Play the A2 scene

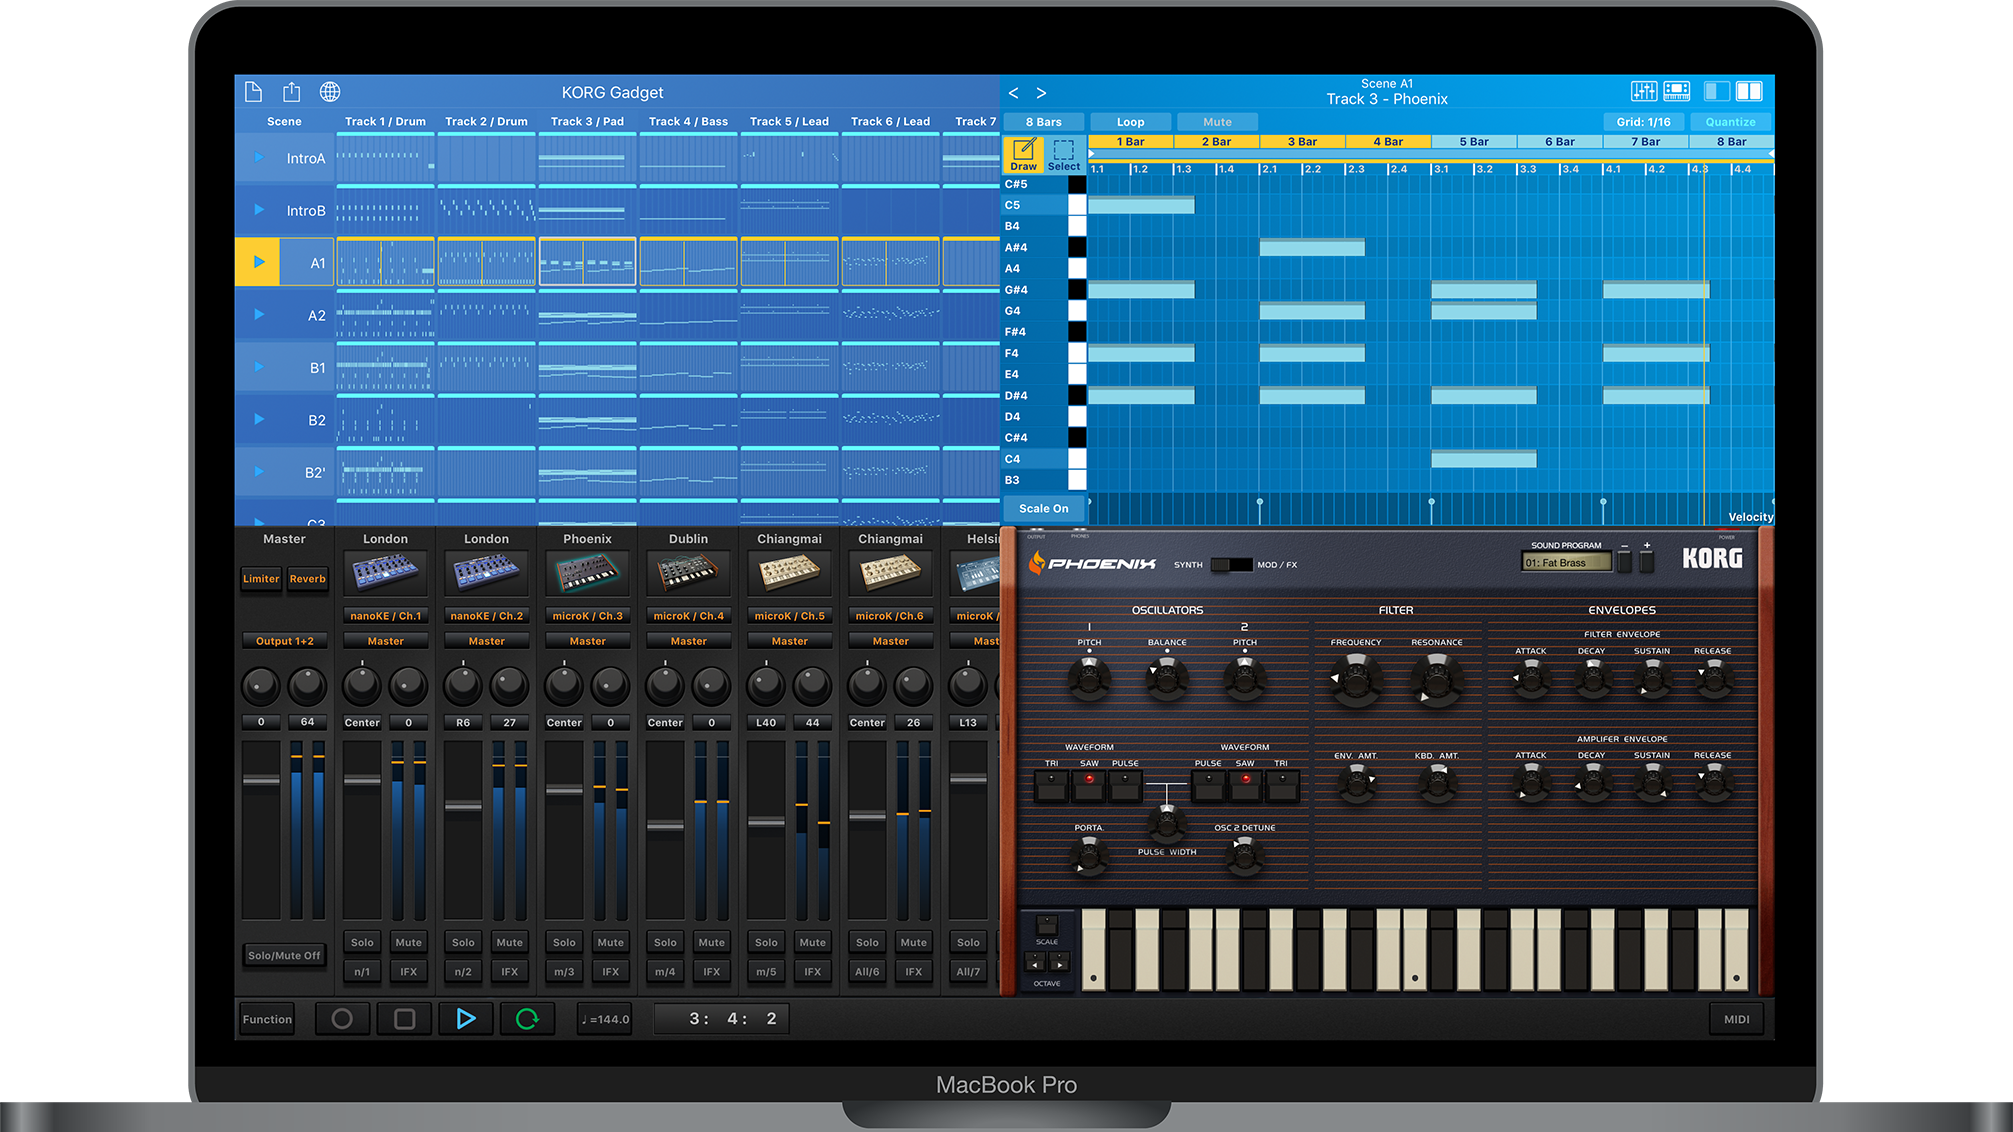pyautogui.click(x=259, y=315)
